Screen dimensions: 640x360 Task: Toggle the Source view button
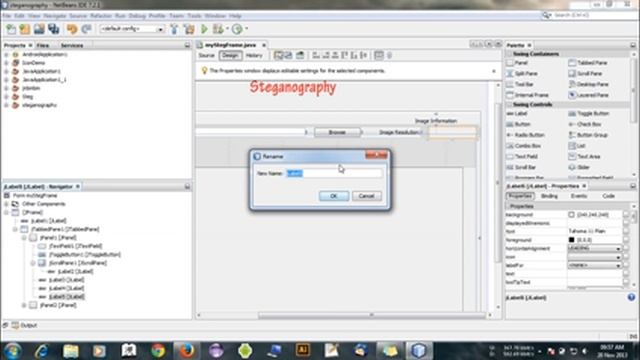coord(207,56)
